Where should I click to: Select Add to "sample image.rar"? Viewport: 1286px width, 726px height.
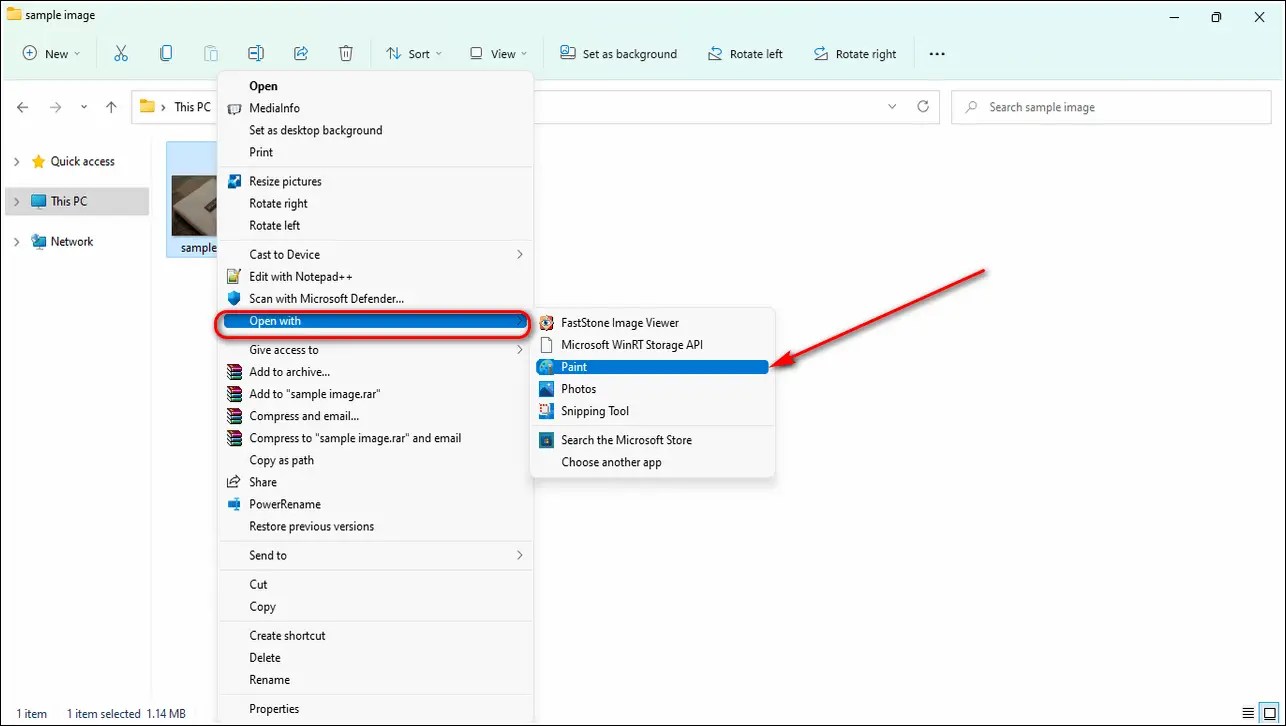[374, 394]
